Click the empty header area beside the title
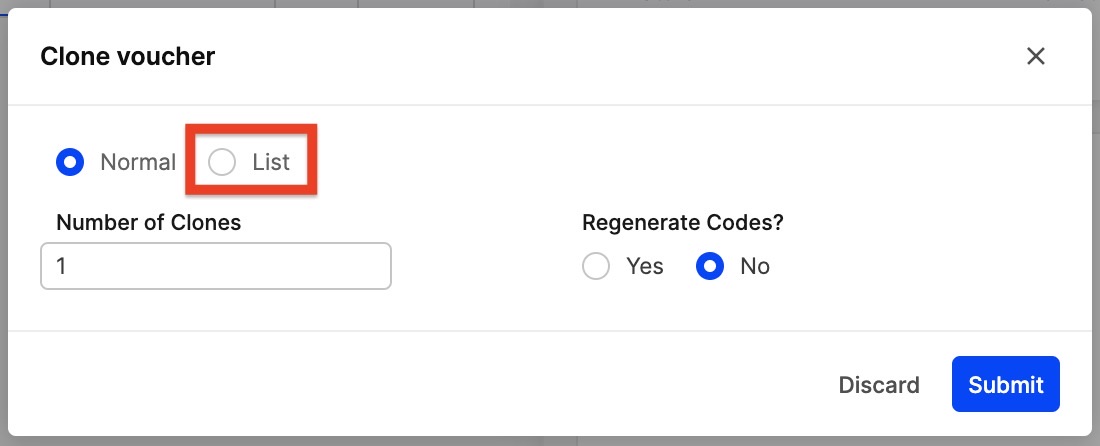The image size is (1100, 446). pos(600,56)
